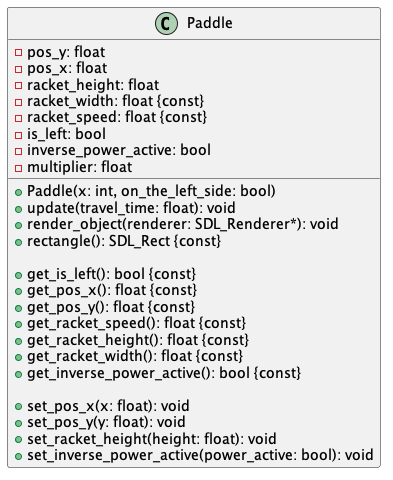Select inverse_power_active: bool field

pos(119,150)
